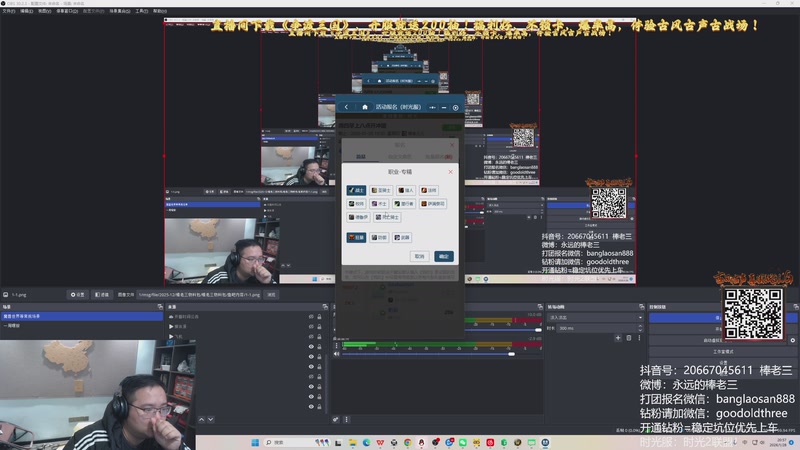Open virtual camera settings gear
This screenshot has width=800, height=450.
[793, 340]
